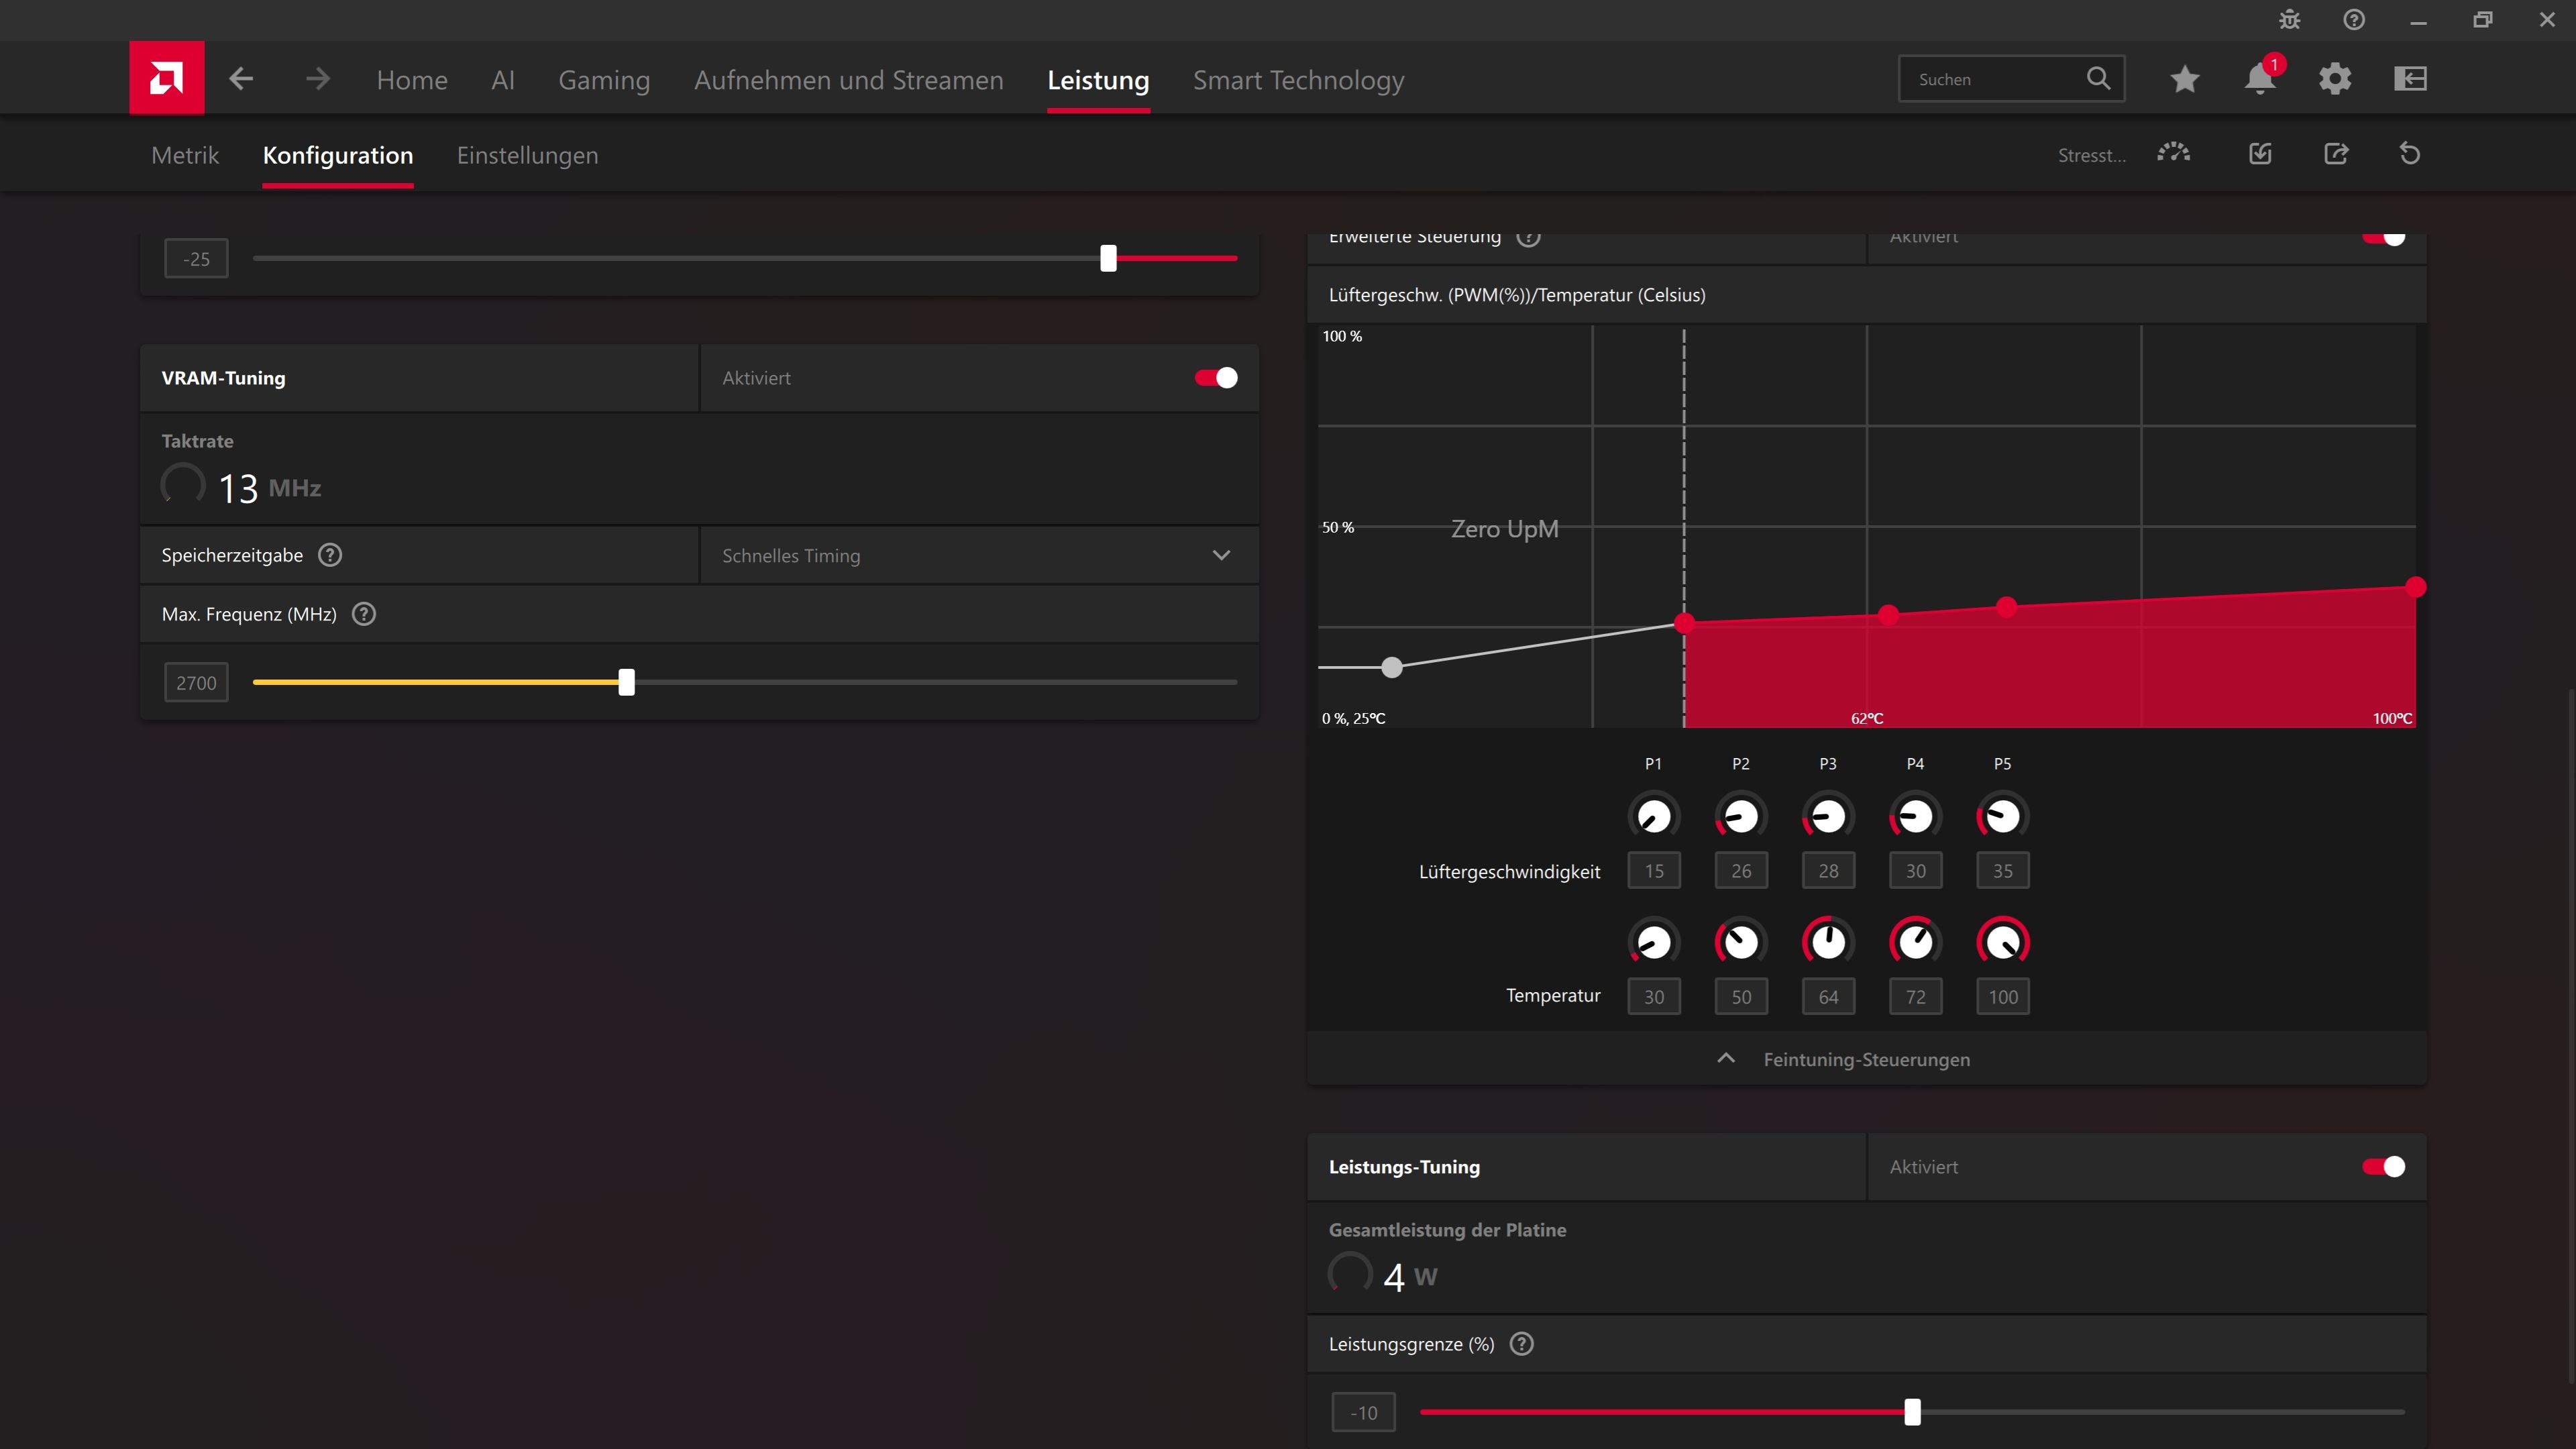
Task: Open the sidebar panel icon
Action: pyautogui.click(x=2410, y=79)
